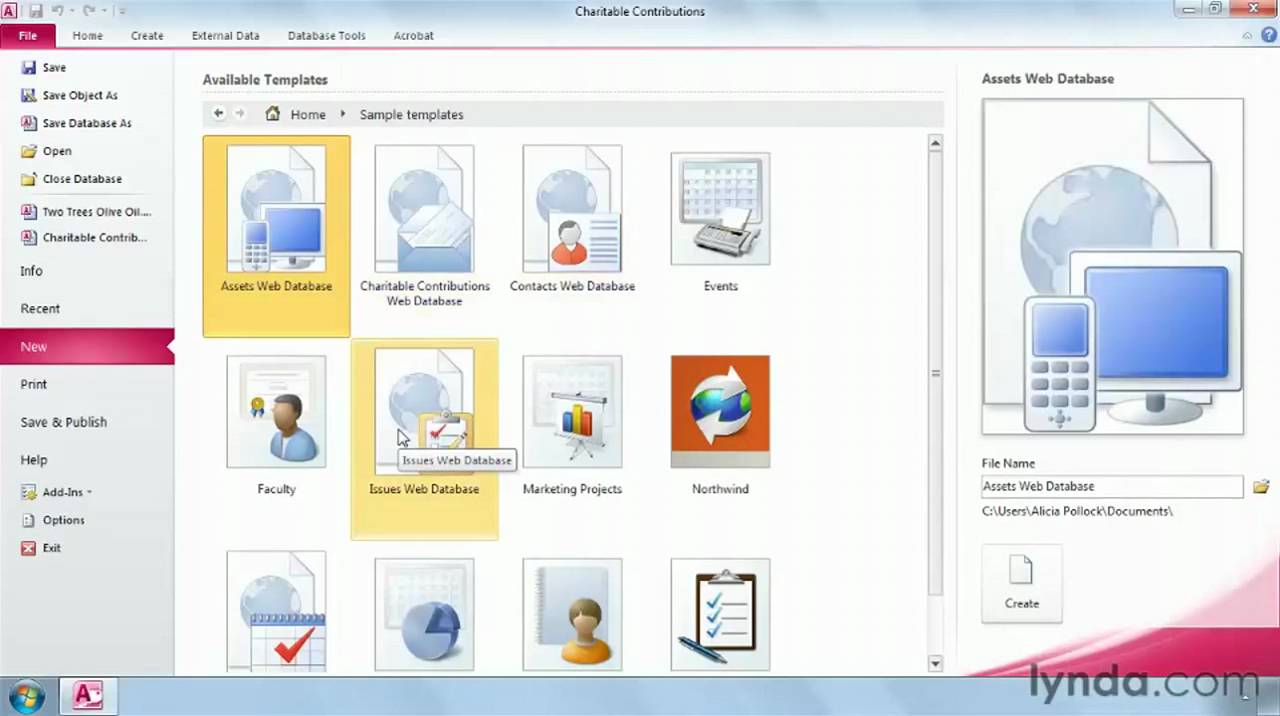The height and width of the screenshot is (716, 1280).
Task: Pick the Marketing Projects template
Action: click(x=572, y=410)
